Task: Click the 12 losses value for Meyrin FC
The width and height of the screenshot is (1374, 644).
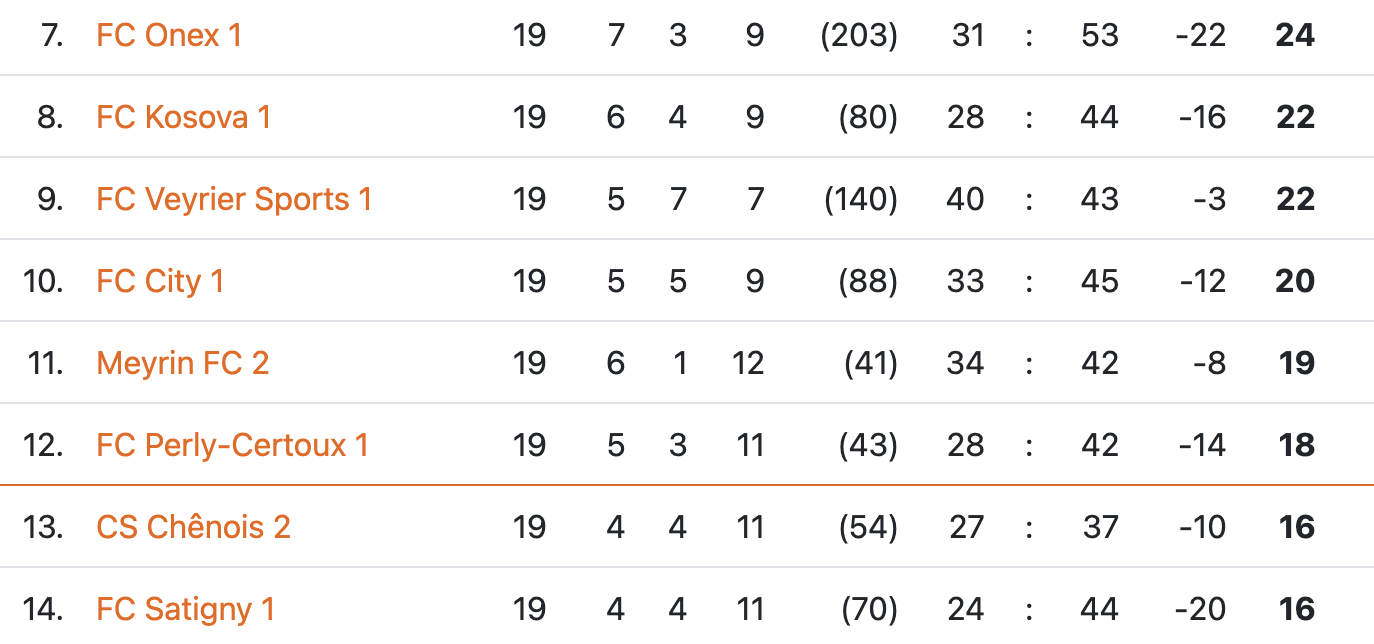Action: click(x=748, y=364)
